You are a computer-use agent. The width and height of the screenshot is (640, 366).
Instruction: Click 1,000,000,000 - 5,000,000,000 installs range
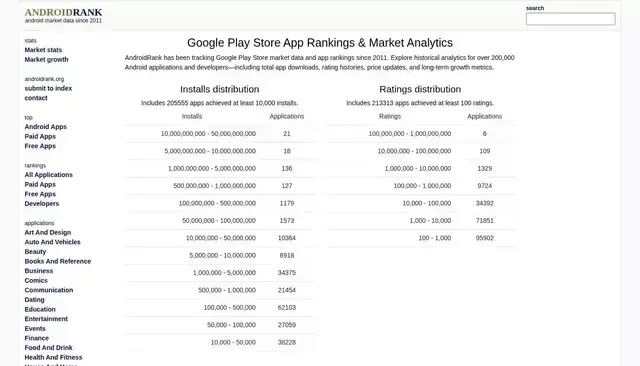(212, 169)
